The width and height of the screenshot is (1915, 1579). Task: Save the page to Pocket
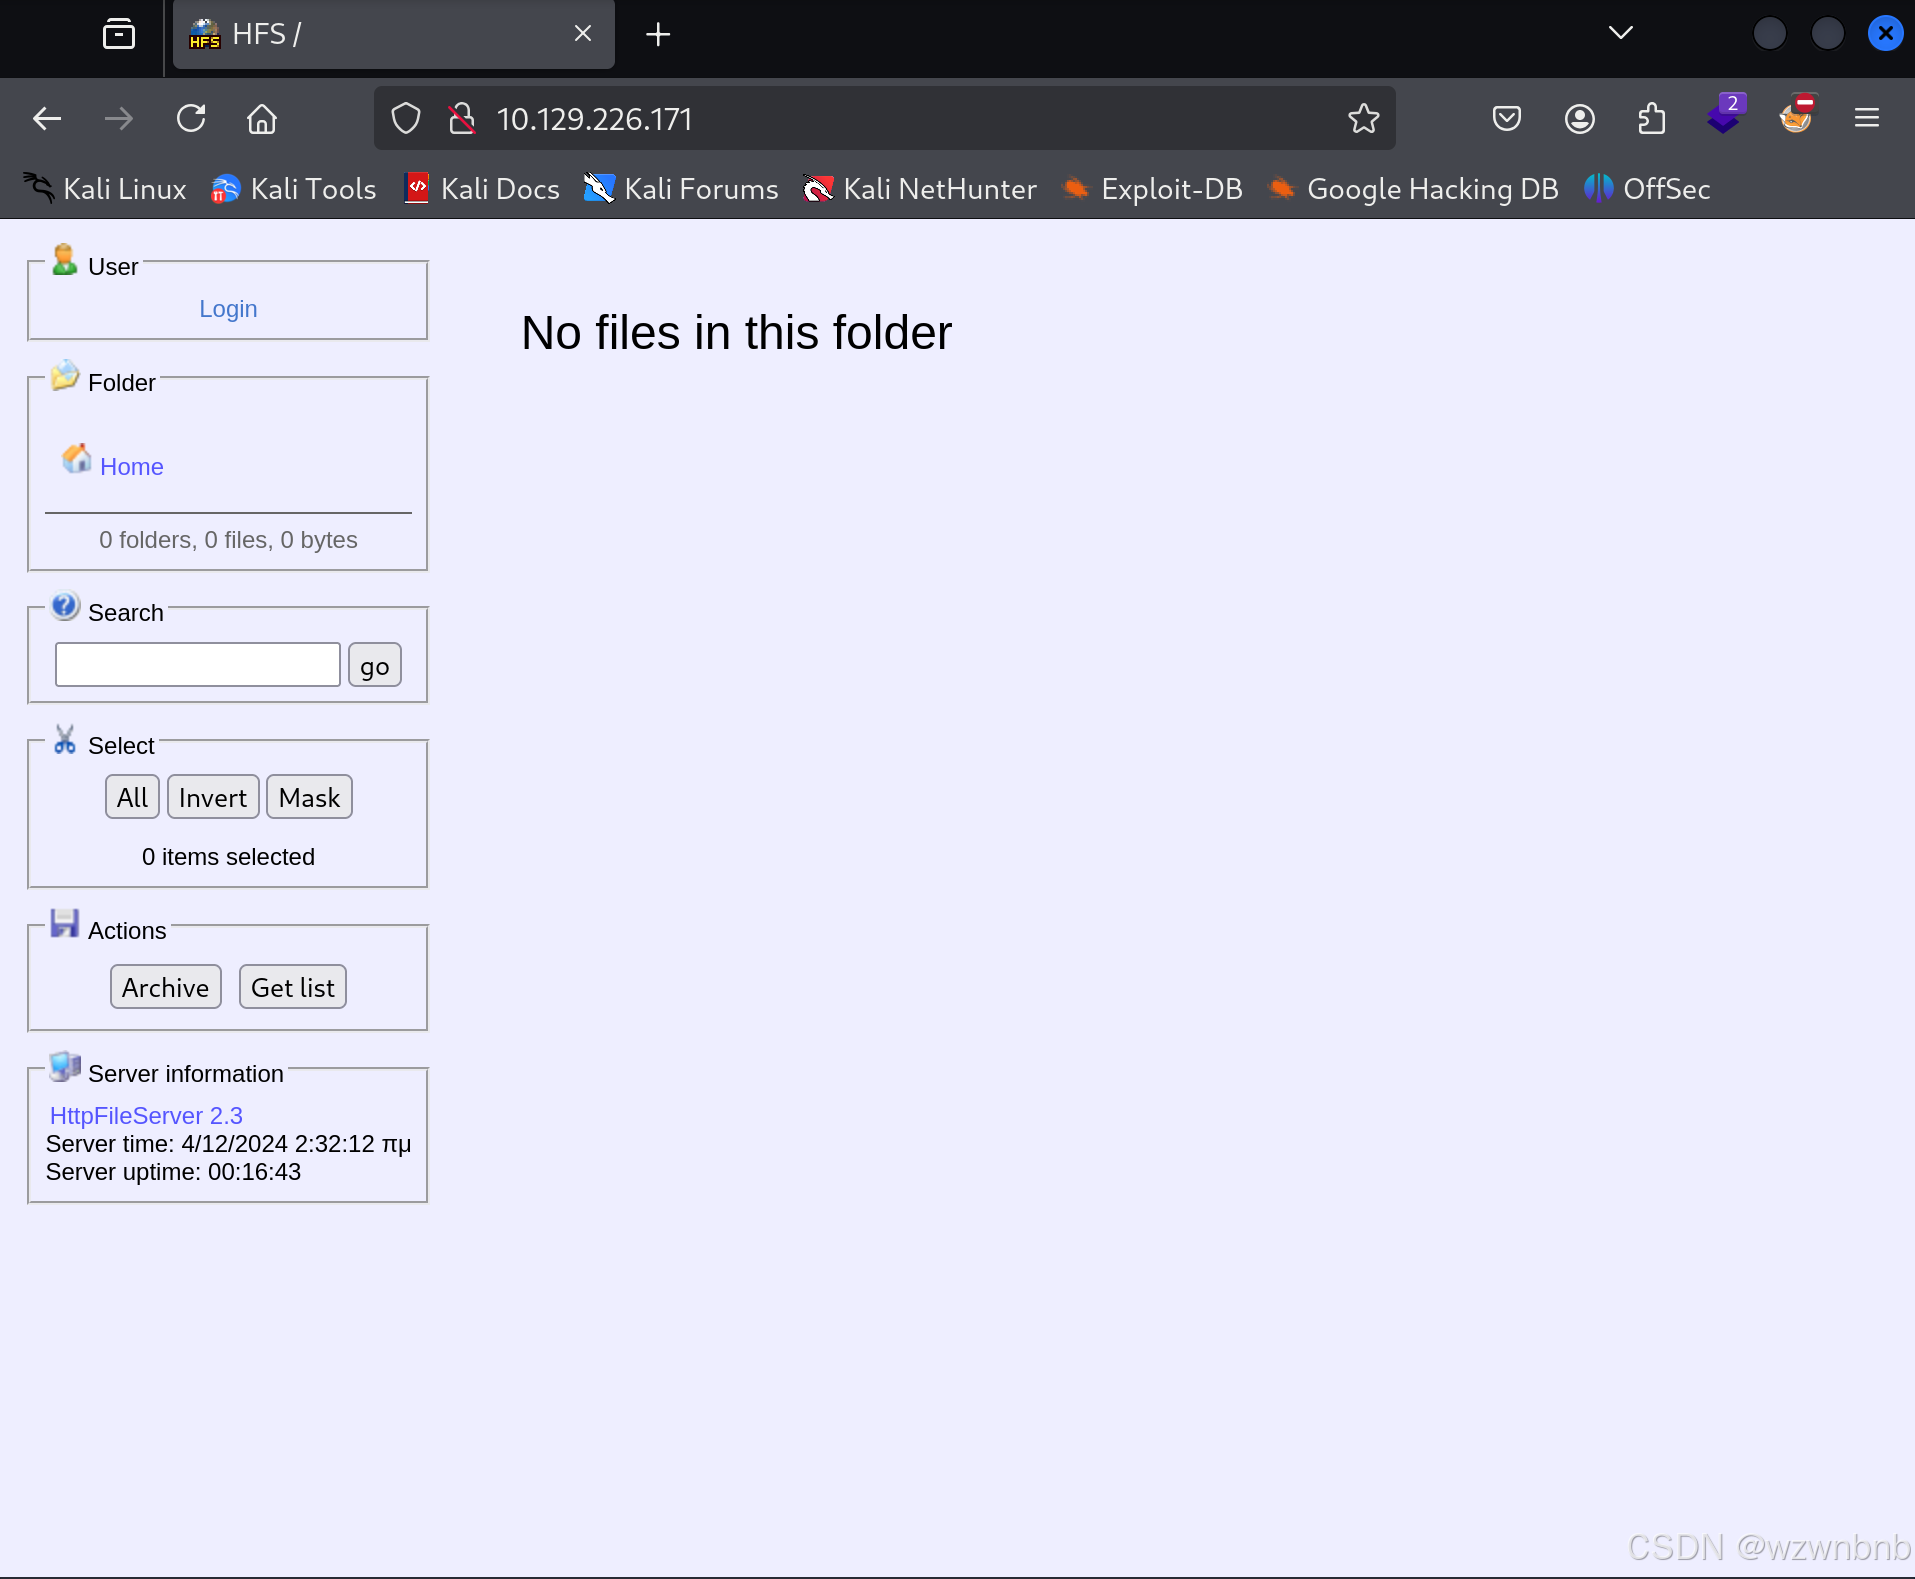(x=1506, y=118)
